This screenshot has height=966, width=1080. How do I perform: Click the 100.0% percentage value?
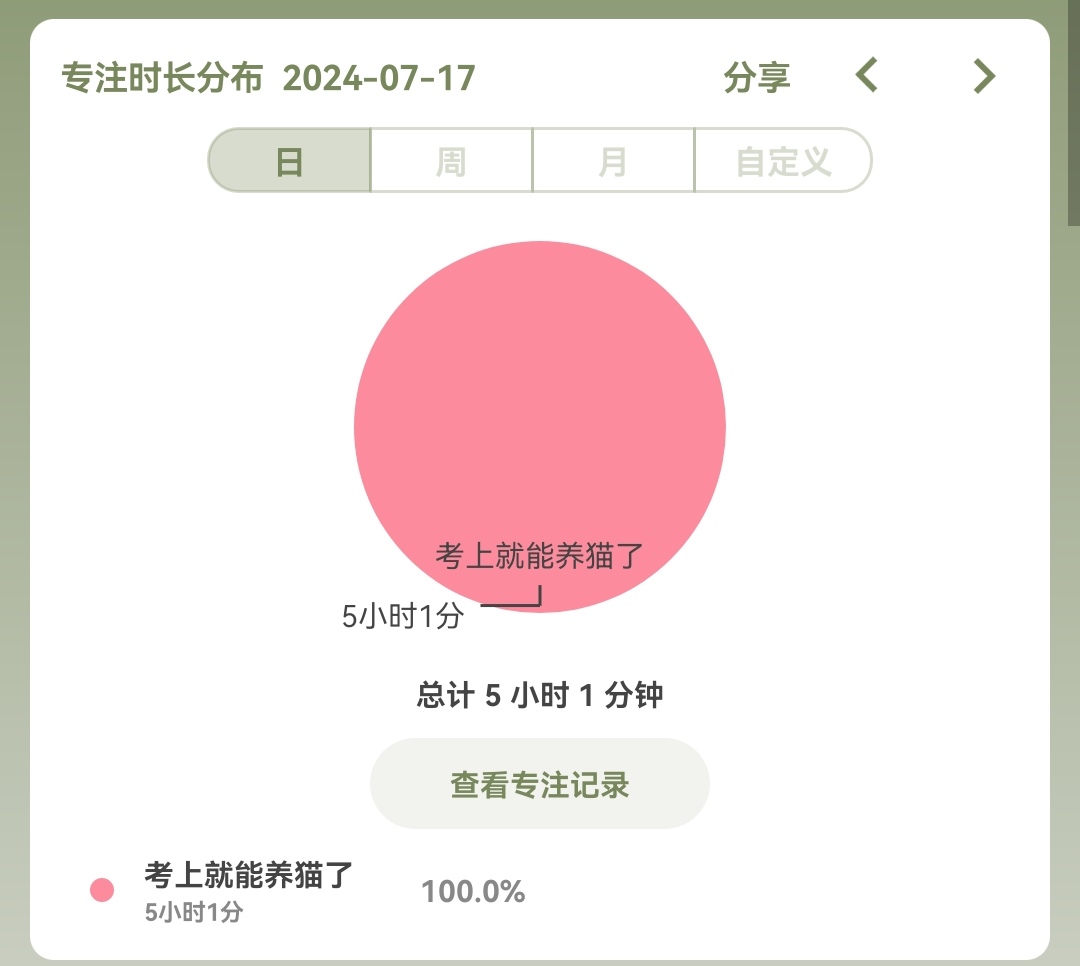473,891
